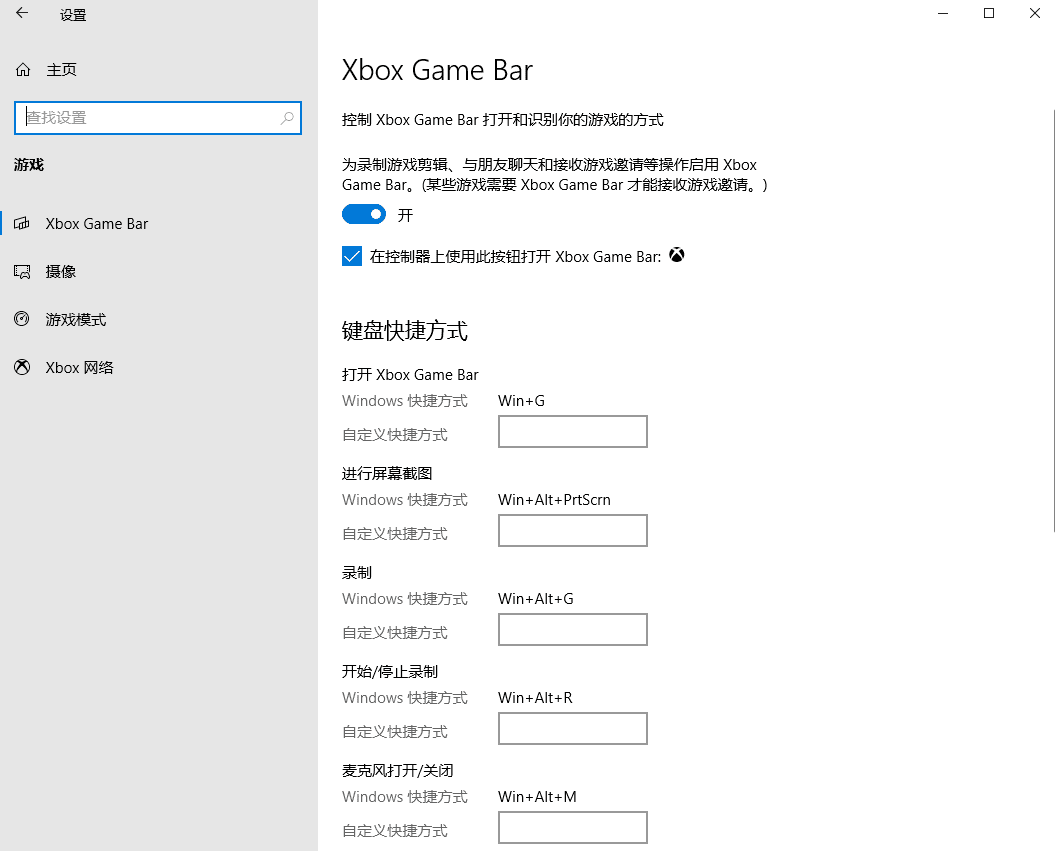Click the 游戏模式 game mode sidebar icon

pos(22,319)
